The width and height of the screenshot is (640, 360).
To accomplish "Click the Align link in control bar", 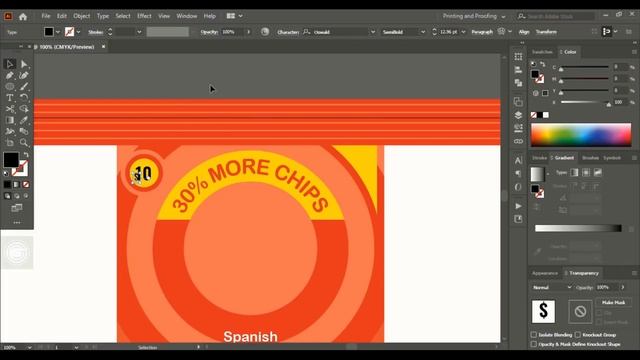I will [x=524, y=32].
